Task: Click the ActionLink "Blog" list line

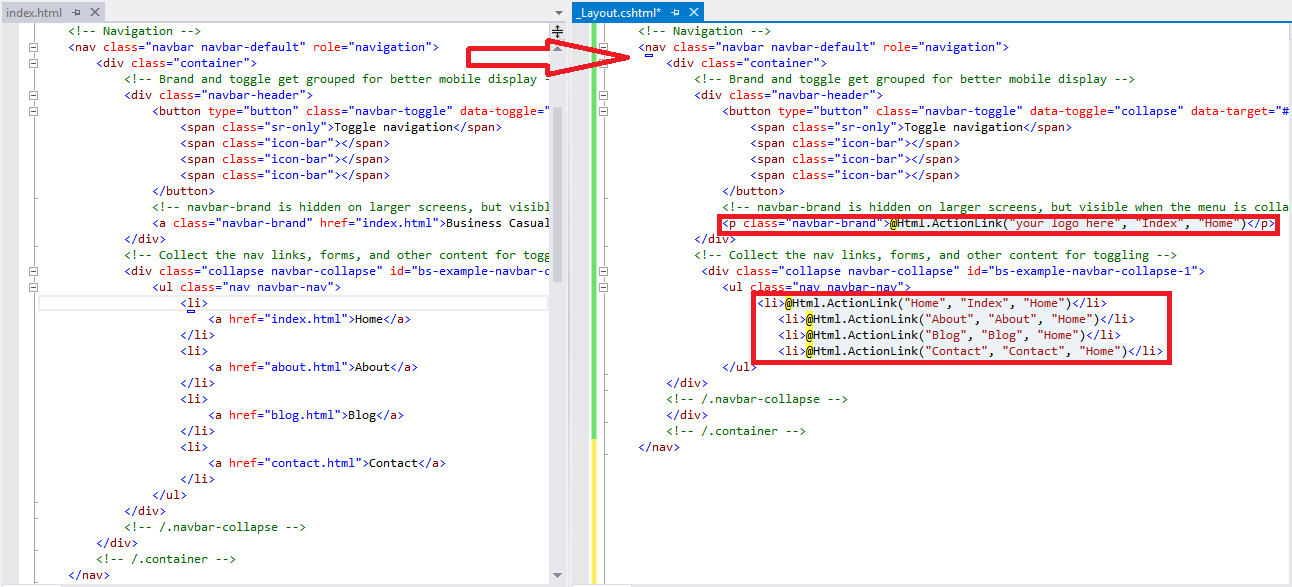Action: 950,335
